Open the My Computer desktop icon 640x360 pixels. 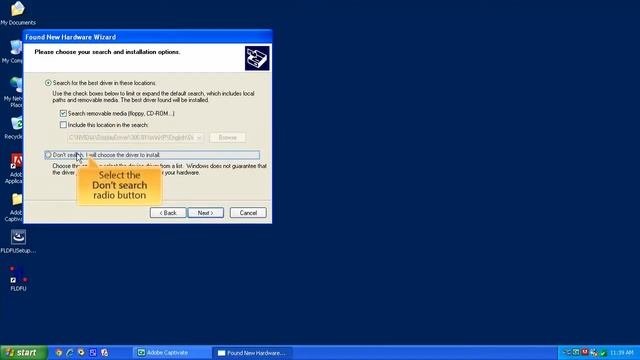16,48
